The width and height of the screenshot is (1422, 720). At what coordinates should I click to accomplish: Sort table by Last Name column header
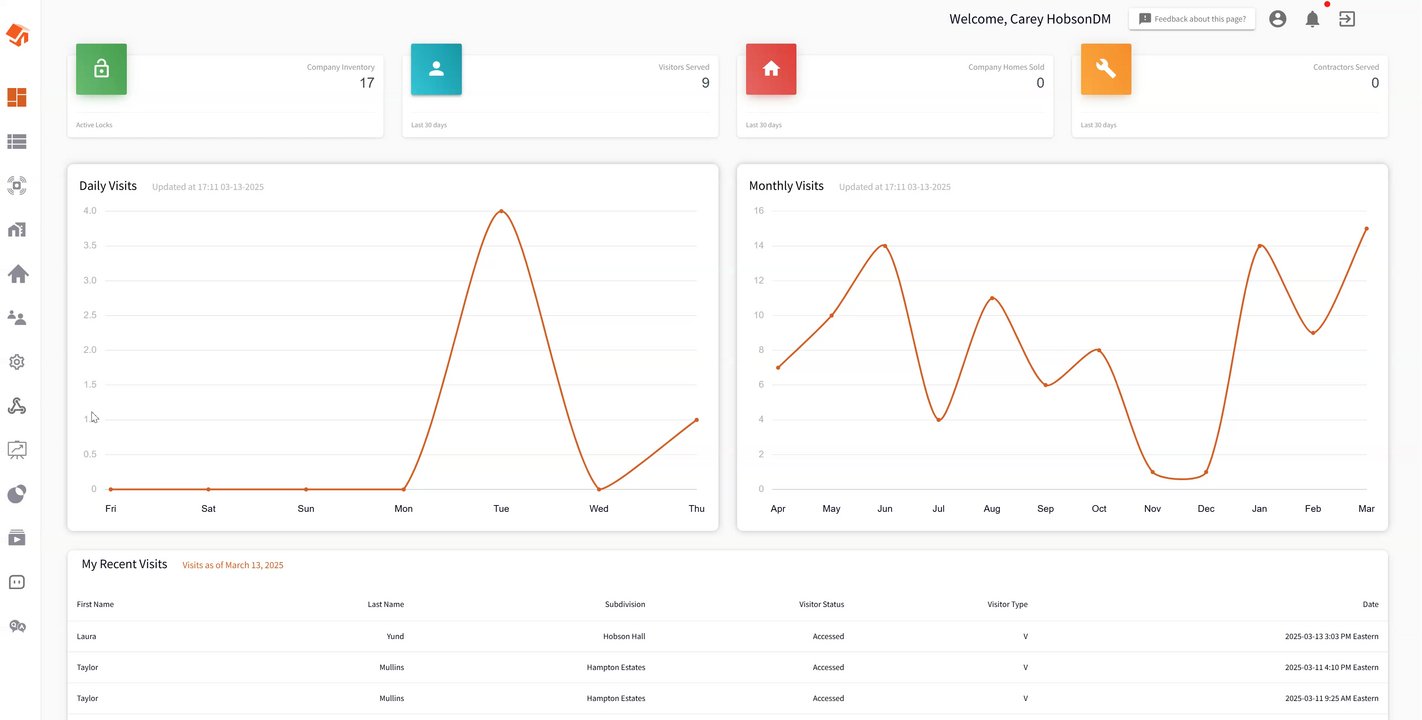pyautogui.click(x=385, y=604)
